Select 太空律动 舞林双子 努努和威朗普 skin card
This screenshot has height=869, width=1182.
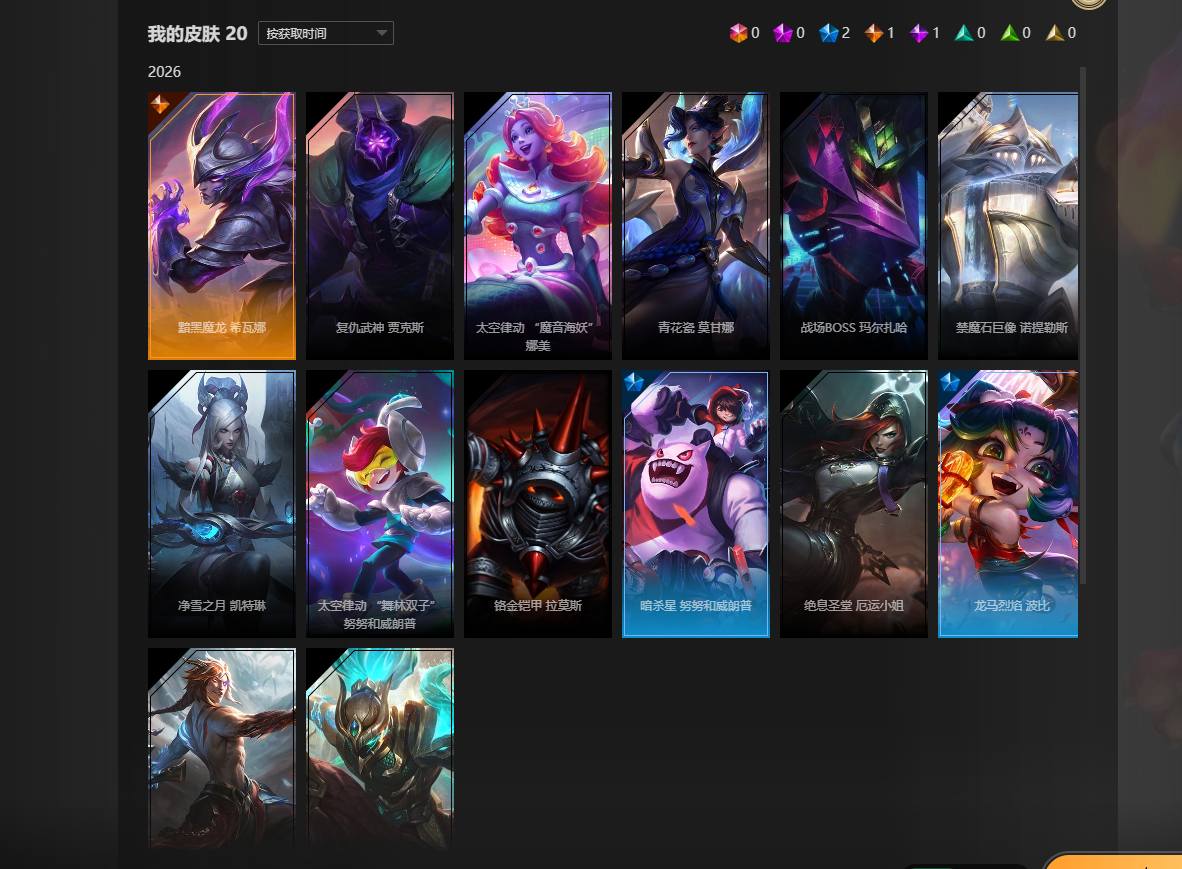click(380, 504)
